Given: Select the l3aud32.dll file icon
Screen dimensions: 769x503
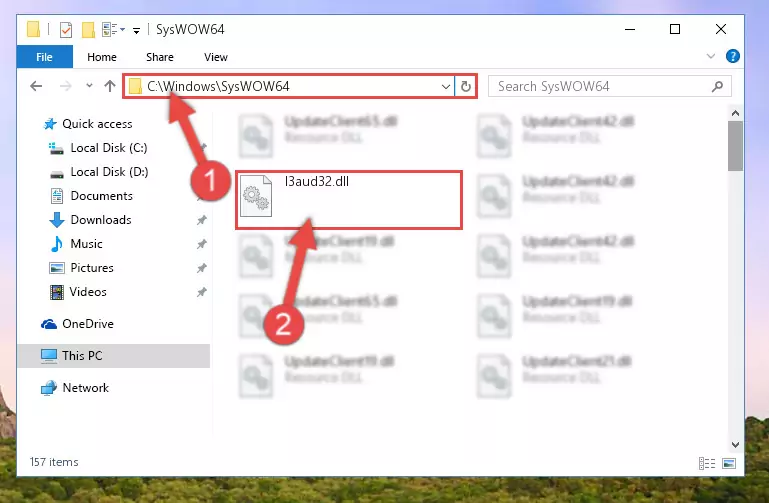Looking at the screenshot, I should pyautogui.click(x=256, y=196).
